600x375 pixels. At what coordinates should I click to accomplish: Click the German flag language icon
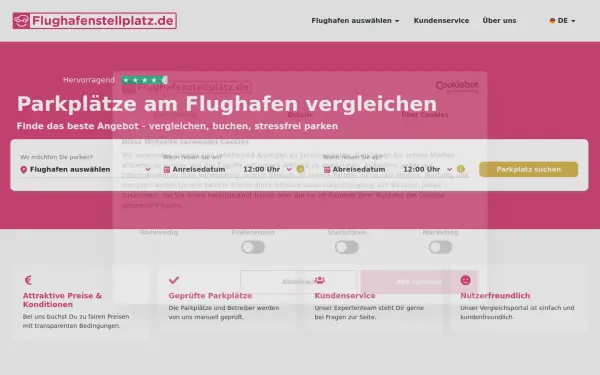(x=552, y=21)
